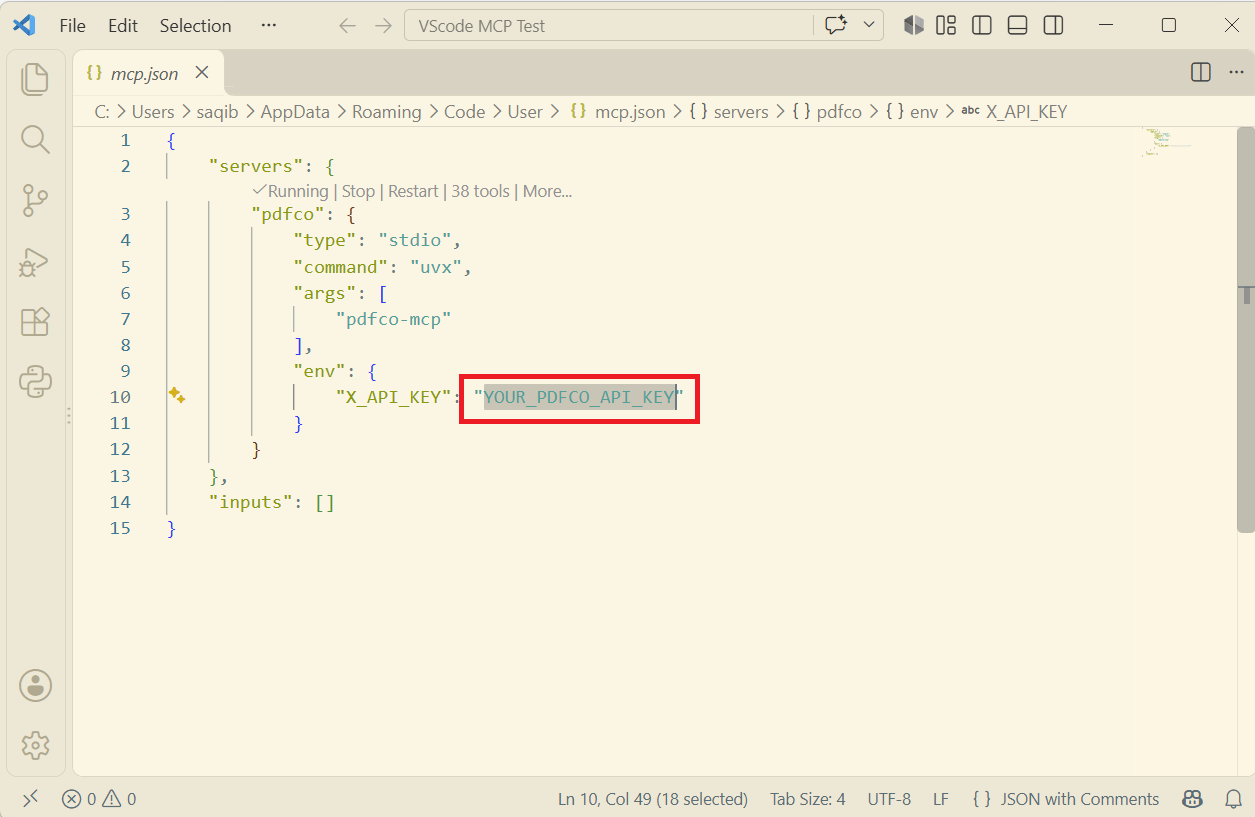Click the sparkle code action icon on line 10
Screen dimensions: 1255x817
[177, 395]
